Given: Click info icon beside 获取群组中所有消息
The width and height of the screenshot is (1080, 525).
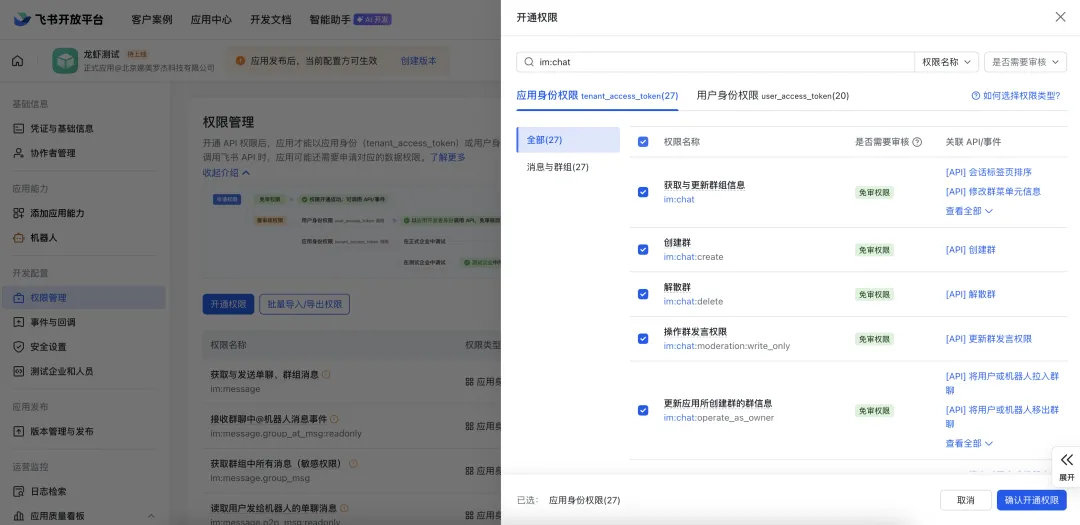Looking at the screenshot, I should [x=353, y=464].
